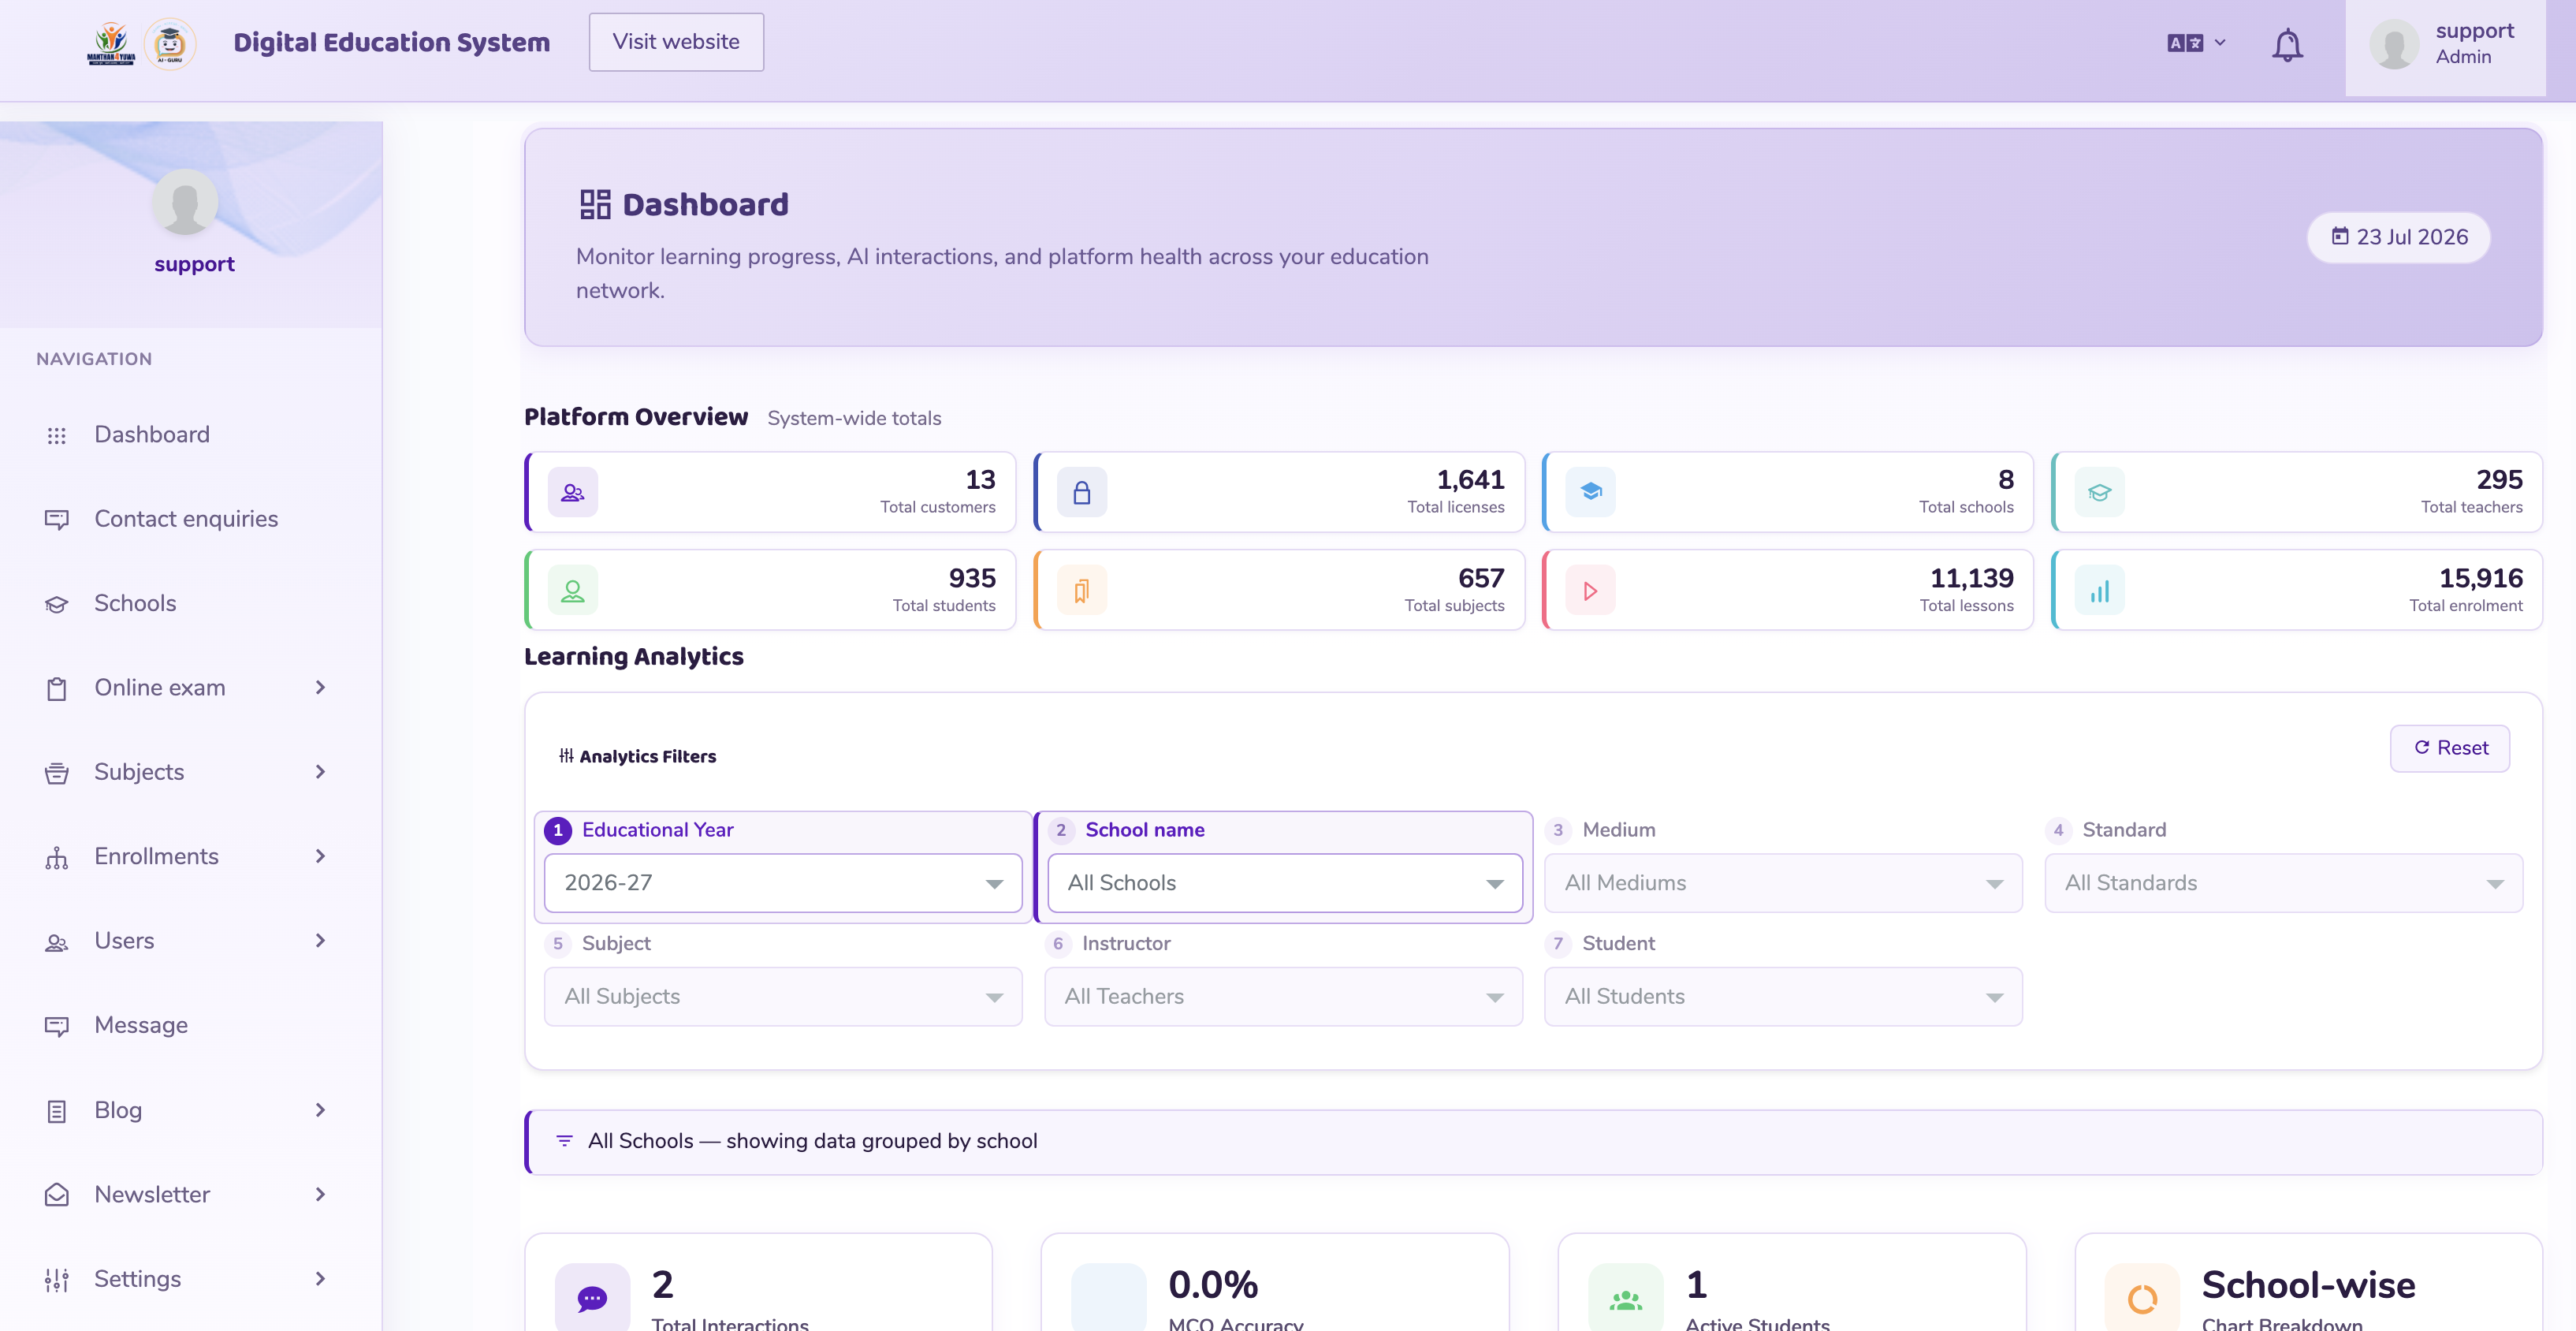
Task: Click the sidebar support avatar
Action: pos(185,202)
